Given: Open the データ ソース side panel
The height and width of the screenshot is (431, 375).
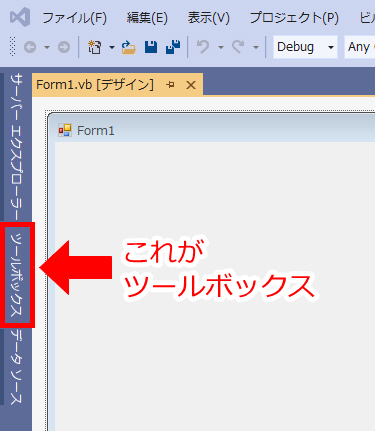Looking at the screenshot, I should 16,367.
